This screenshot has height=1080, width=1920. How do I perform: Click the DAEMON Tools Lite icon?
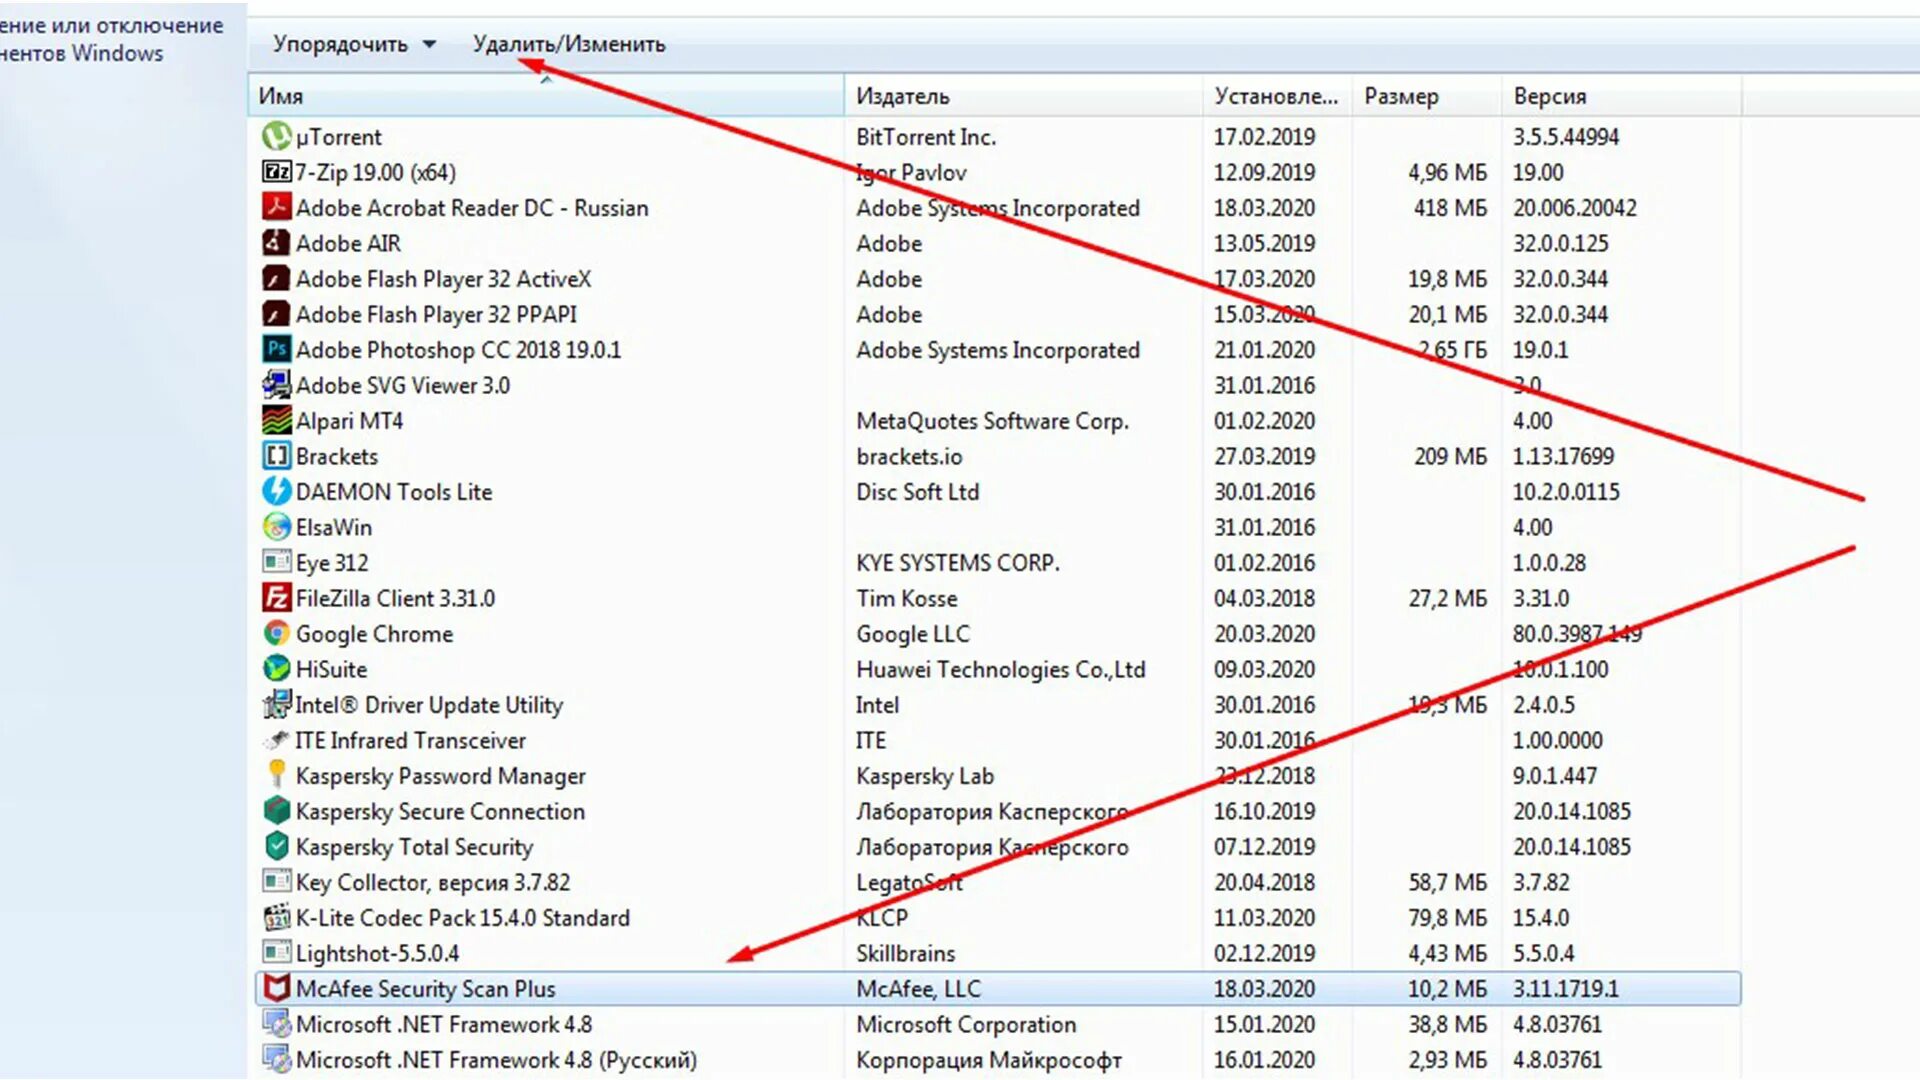[x=276, y=491]
